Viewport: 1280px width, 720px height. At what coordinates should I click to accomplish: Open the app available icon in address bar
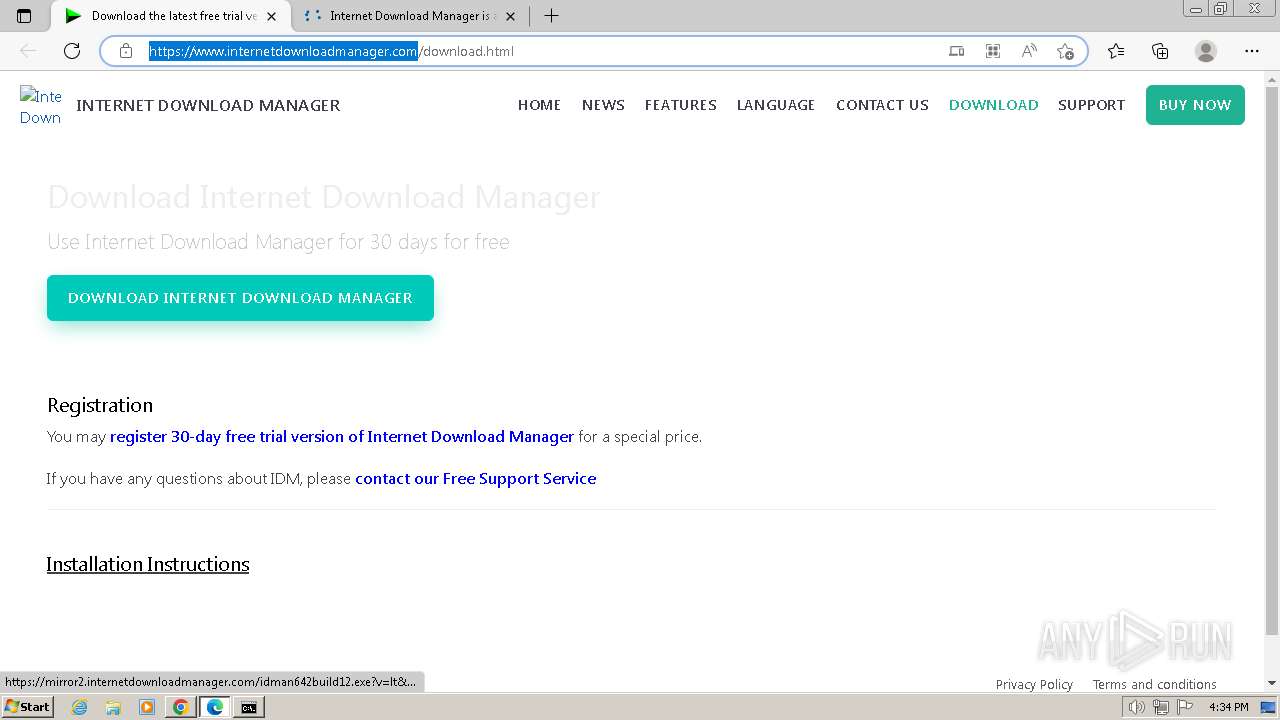pyautogui.click(x=957, y=51)
